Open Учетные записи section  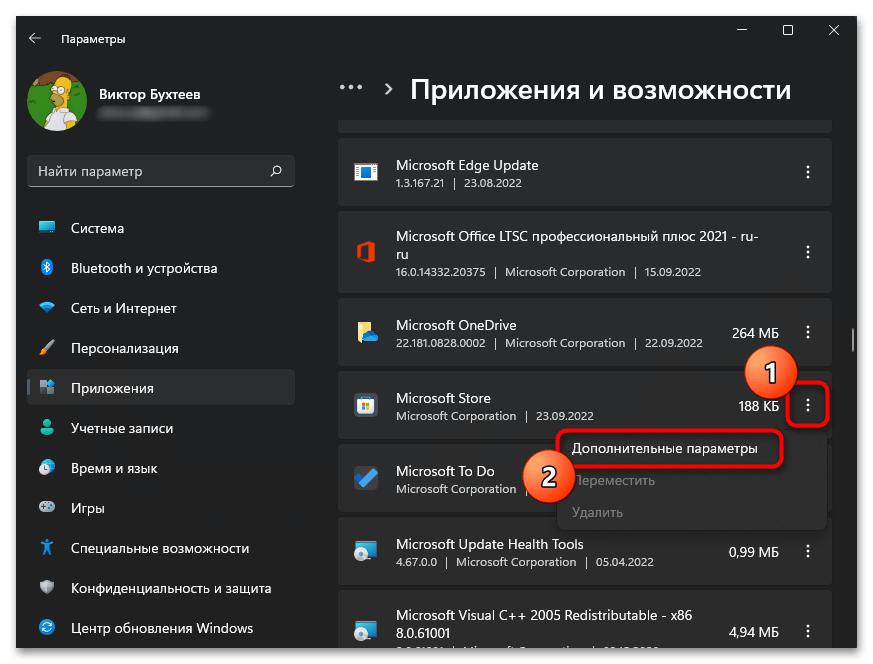[x=121, y=428]
